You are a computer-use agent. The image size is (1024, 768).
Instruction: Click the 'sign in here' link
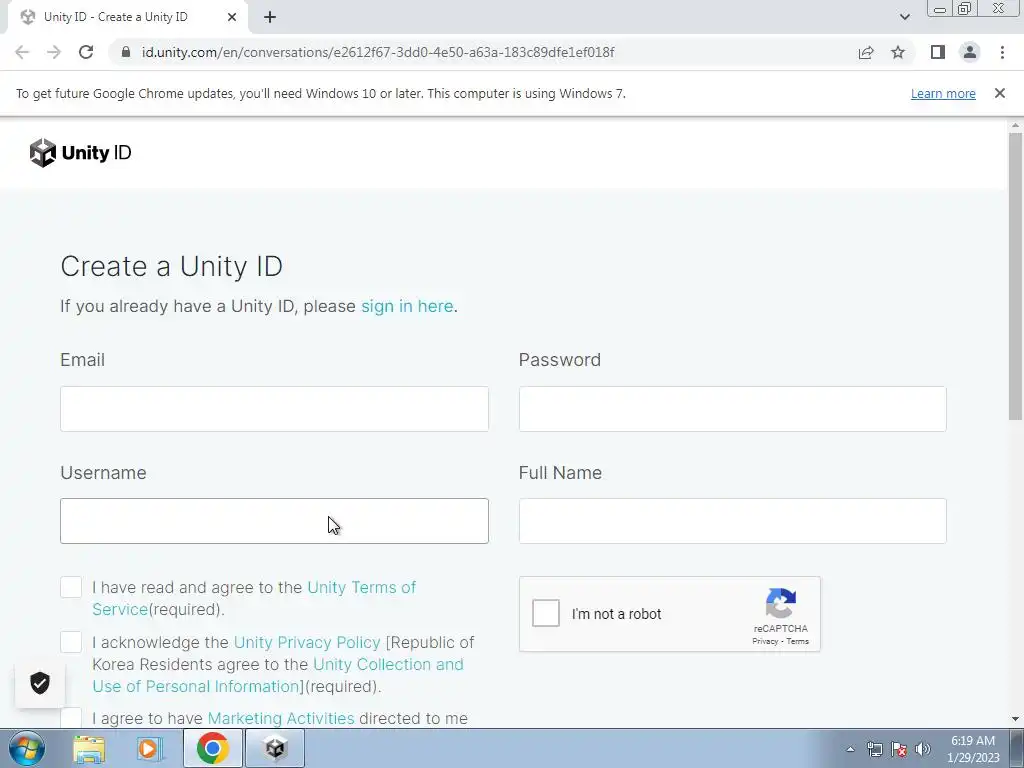(407, 306)
